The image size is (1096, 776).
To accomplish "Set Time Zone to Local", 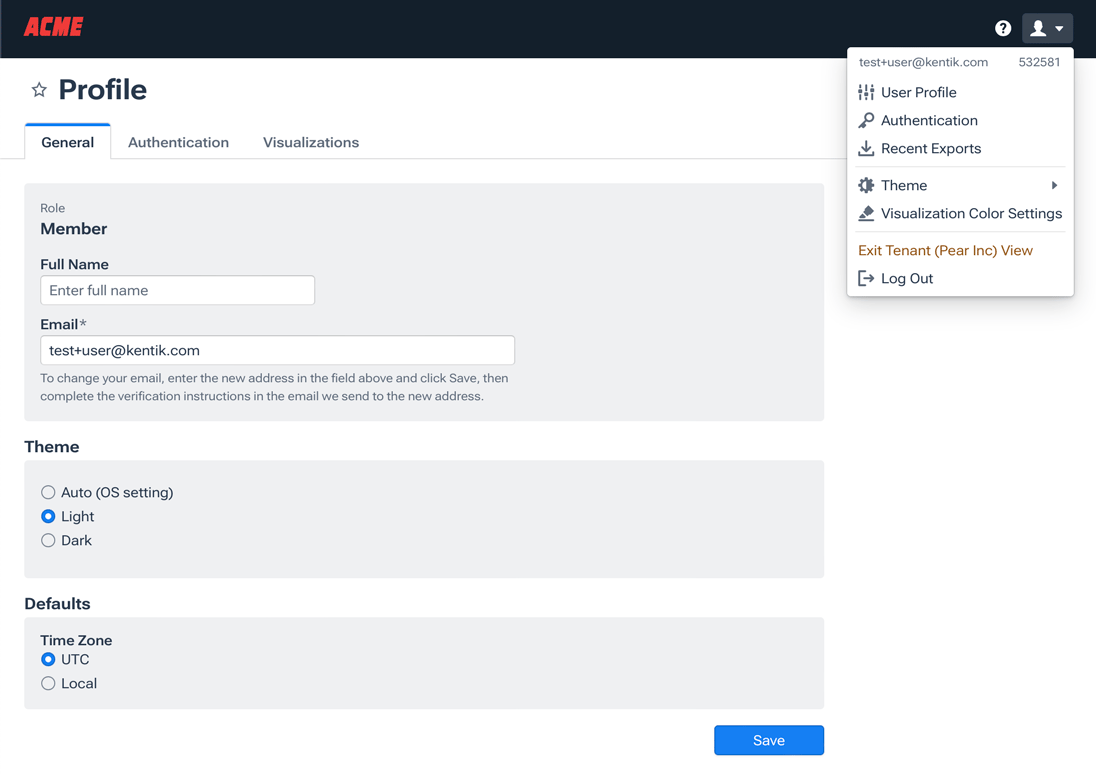I will click(48, 683).
